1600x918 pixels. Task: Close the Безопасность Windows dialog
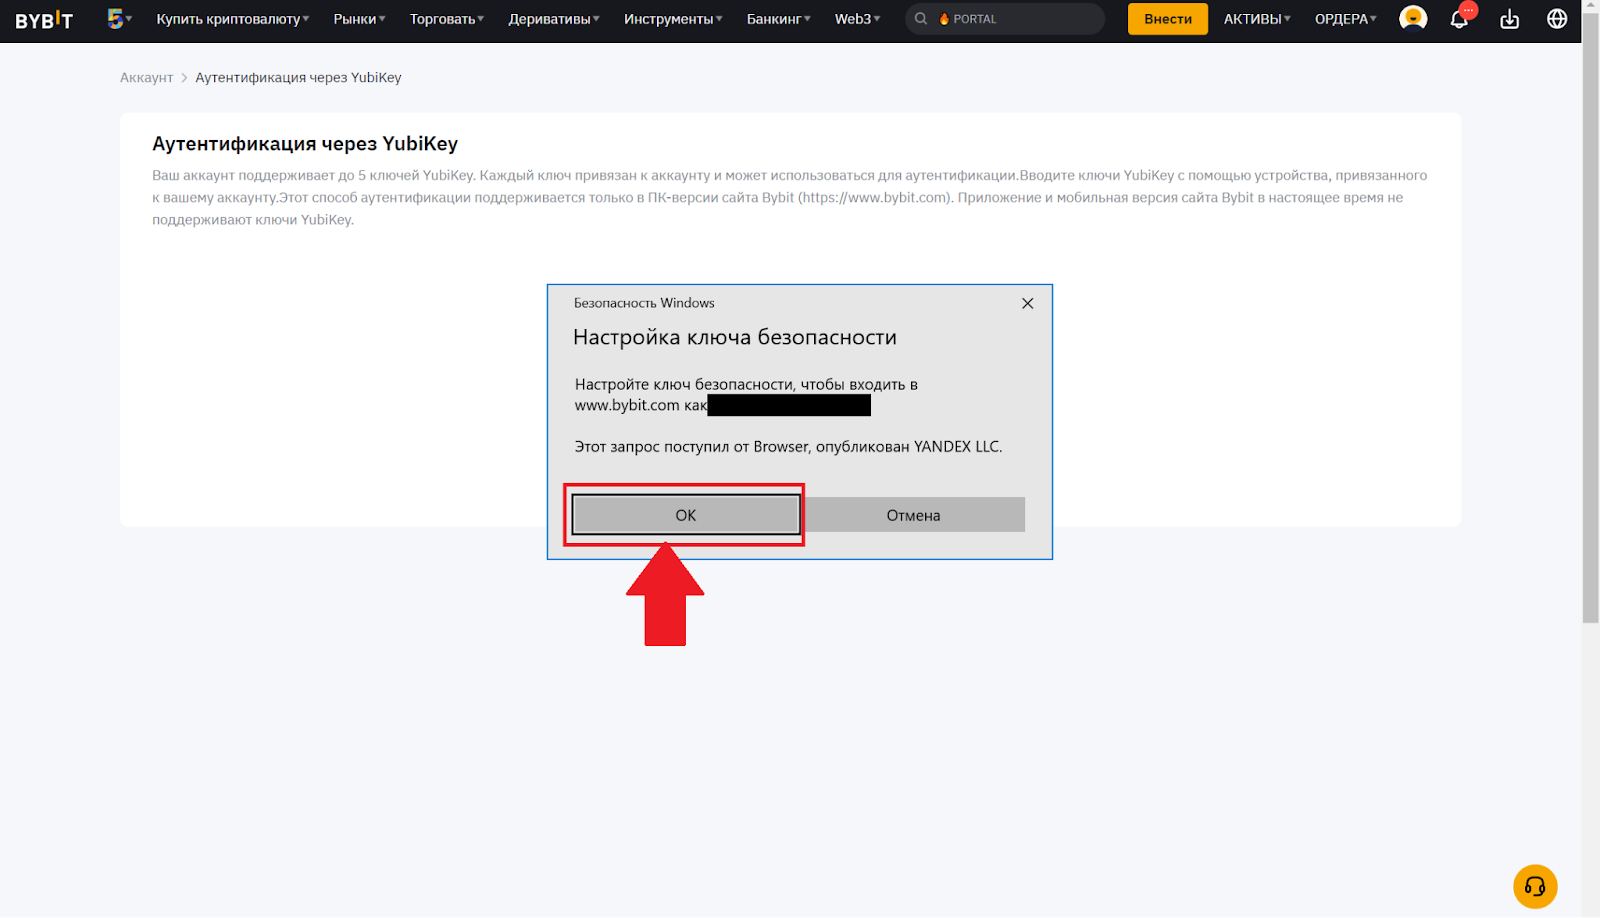(1027, 303)
